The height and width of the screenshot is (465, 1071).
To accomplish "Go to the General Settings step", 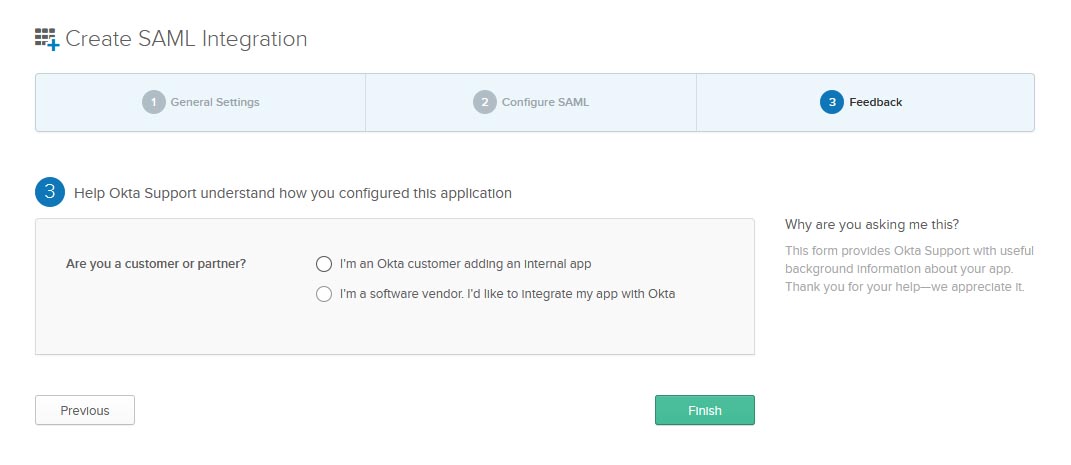I will point(214,102).
